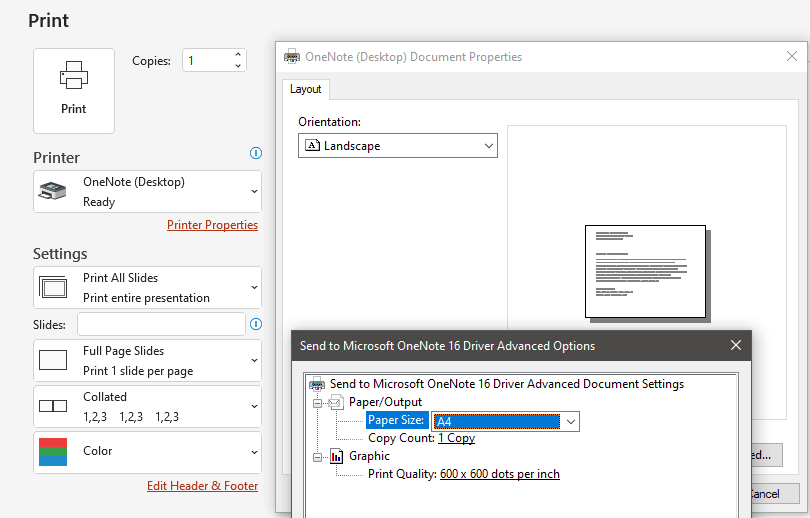
Task: Click the Edit Header & Footer link
Action: point(202,486)
